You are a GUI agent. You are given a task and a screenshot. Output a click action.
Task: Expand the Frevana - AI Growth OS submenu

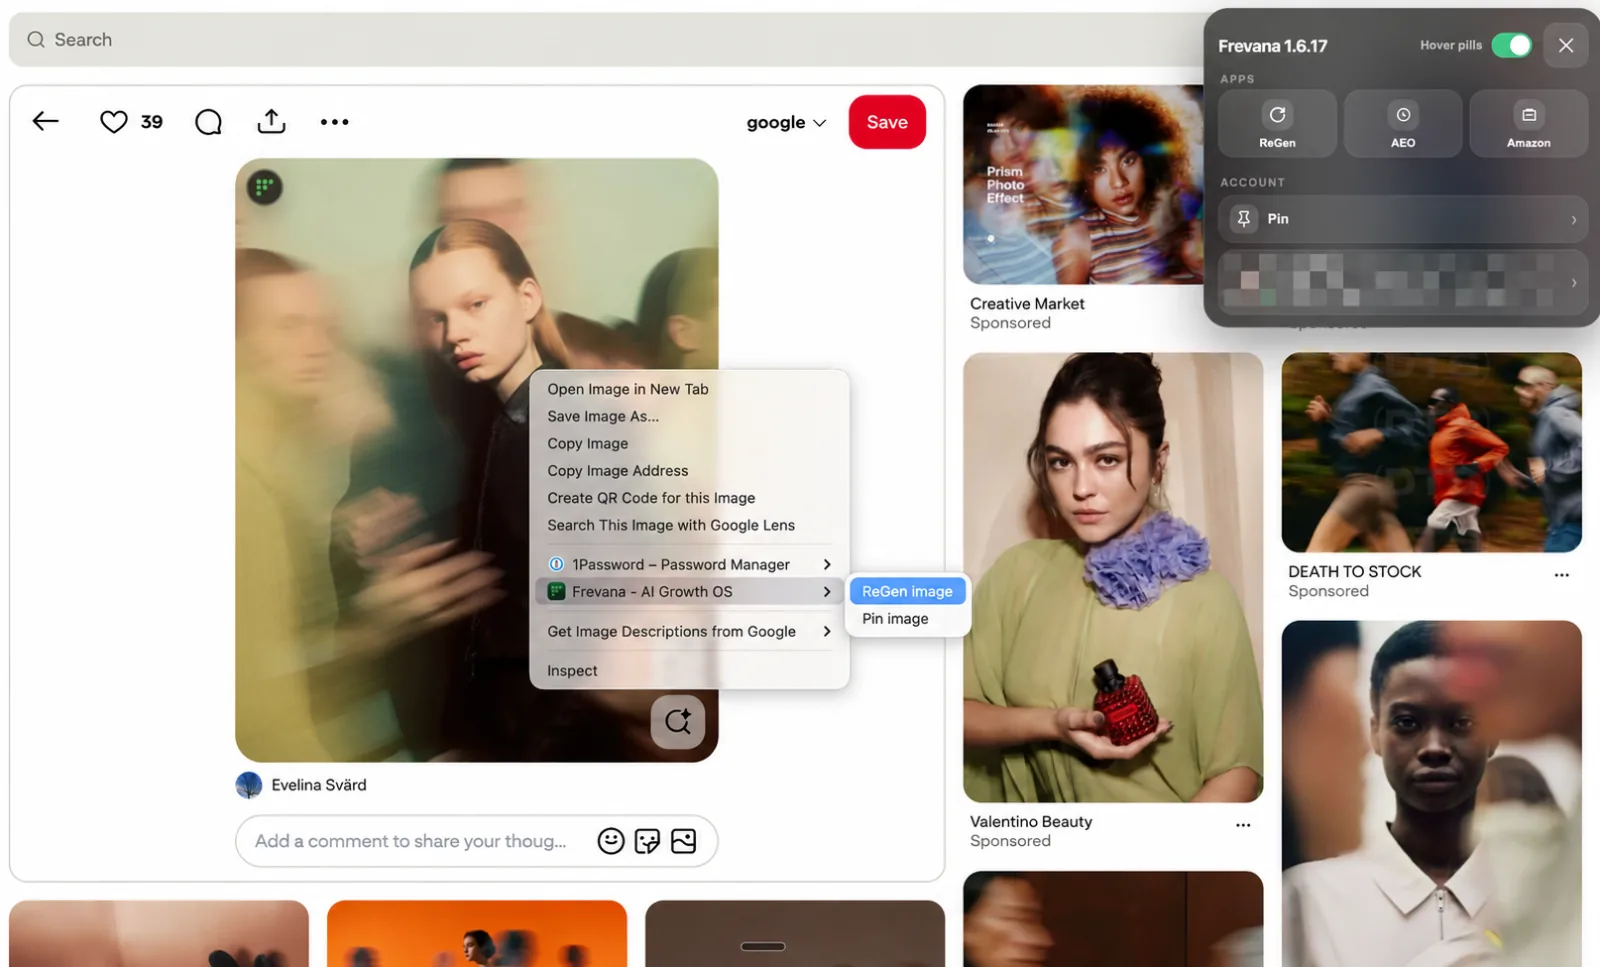click(689, 592)
